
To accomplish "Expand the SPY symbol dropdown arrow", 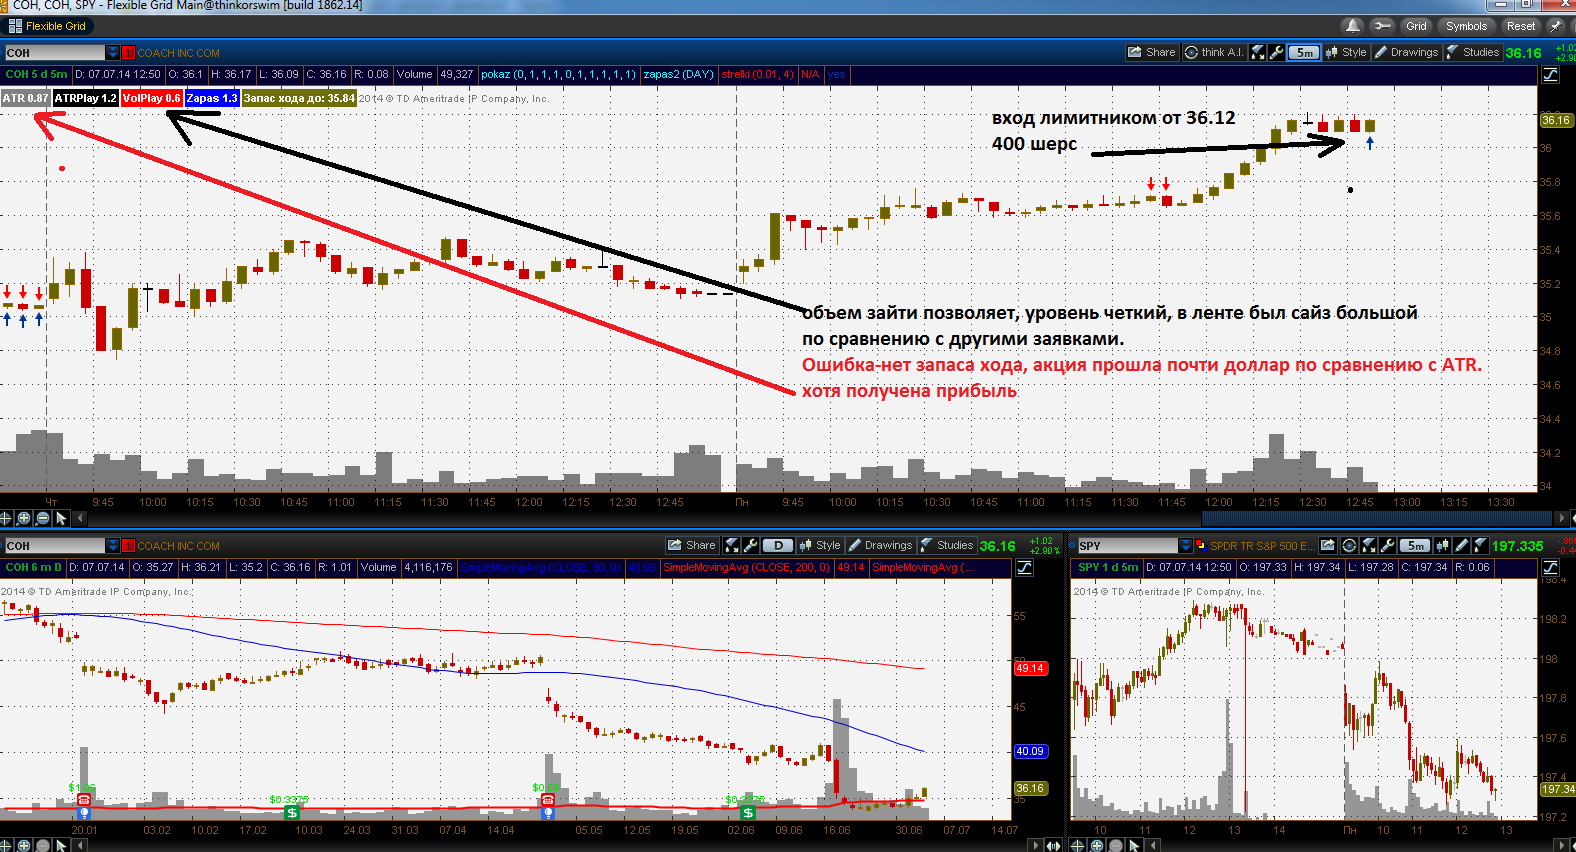I will click(x=1186, y=545).
